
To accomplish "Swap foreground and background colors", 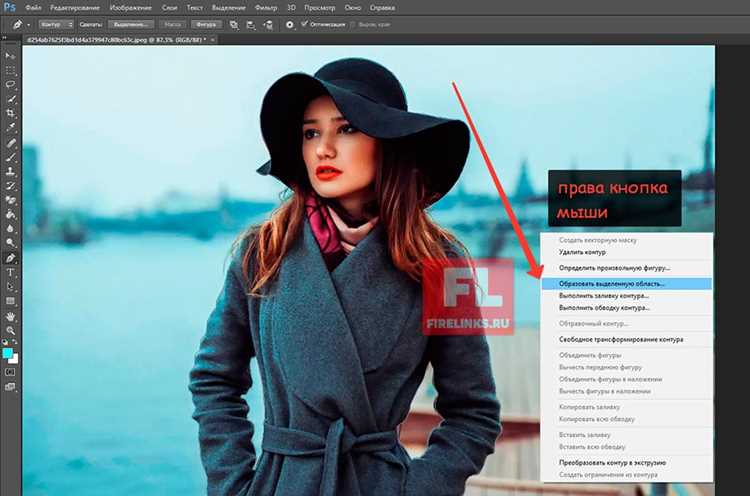I will pyautogui.click(x=15, y=342).
